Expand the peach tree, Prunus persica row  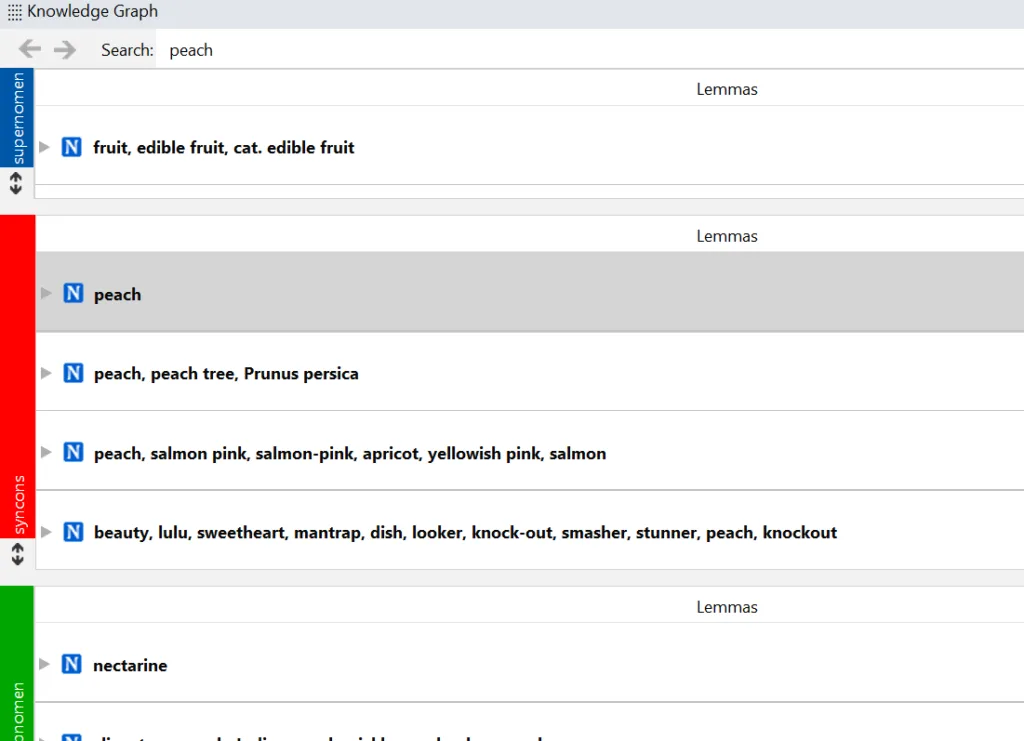click(45, 373)
